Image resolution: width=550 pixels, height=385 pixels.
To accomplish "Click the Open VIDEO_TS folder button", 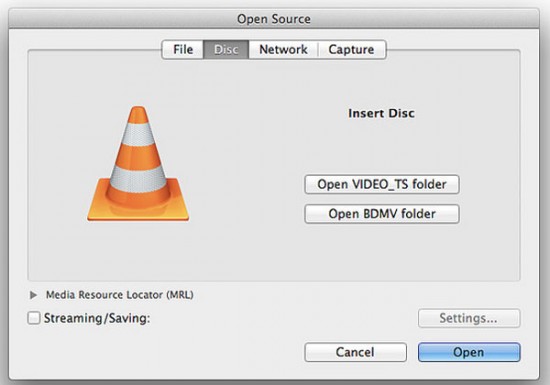I will coord(382,184).
